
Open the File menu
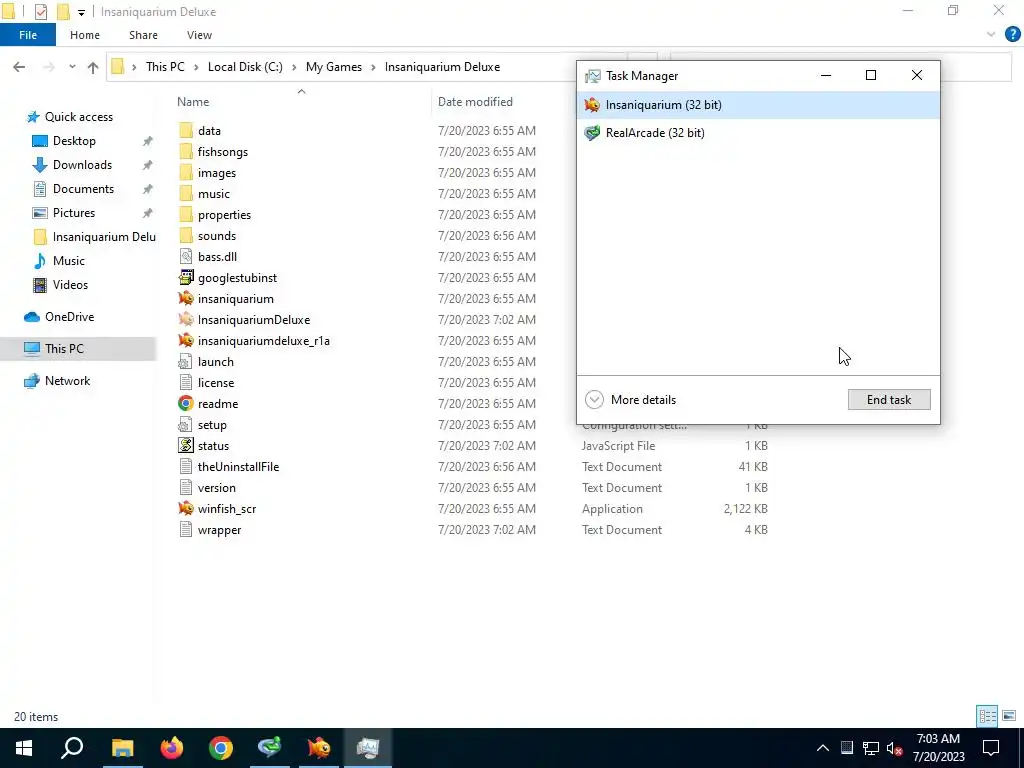pos(27,35)
